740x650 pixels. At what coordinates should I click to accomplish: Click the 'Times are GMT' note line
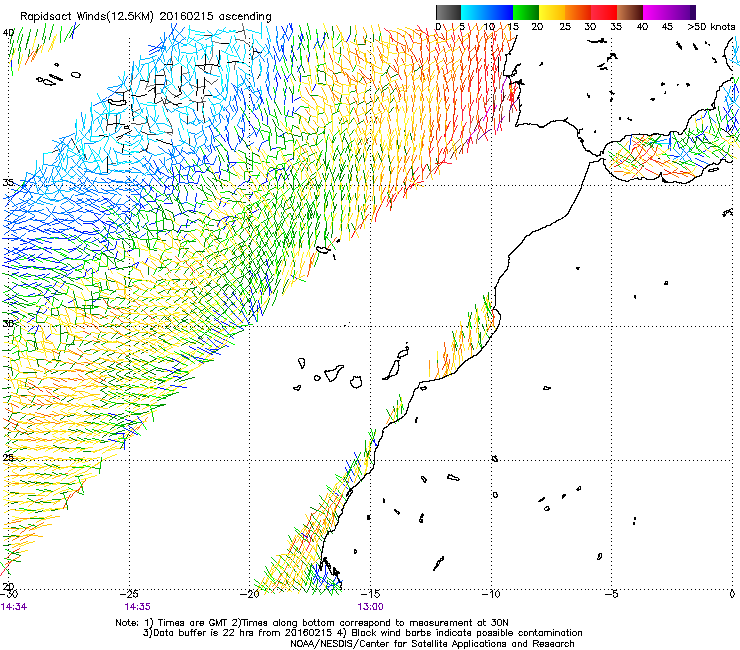[x=312, y=623]
